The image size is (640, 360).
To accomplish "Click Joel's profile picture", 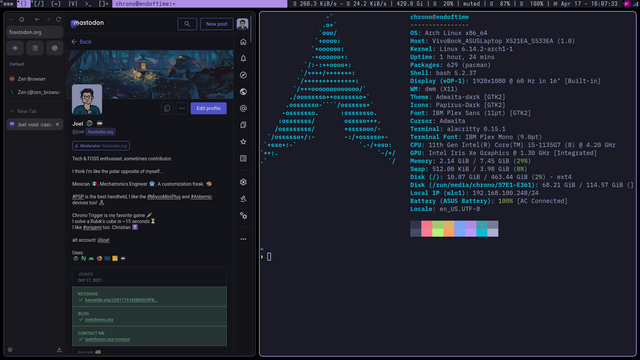I will click(87, 100).
